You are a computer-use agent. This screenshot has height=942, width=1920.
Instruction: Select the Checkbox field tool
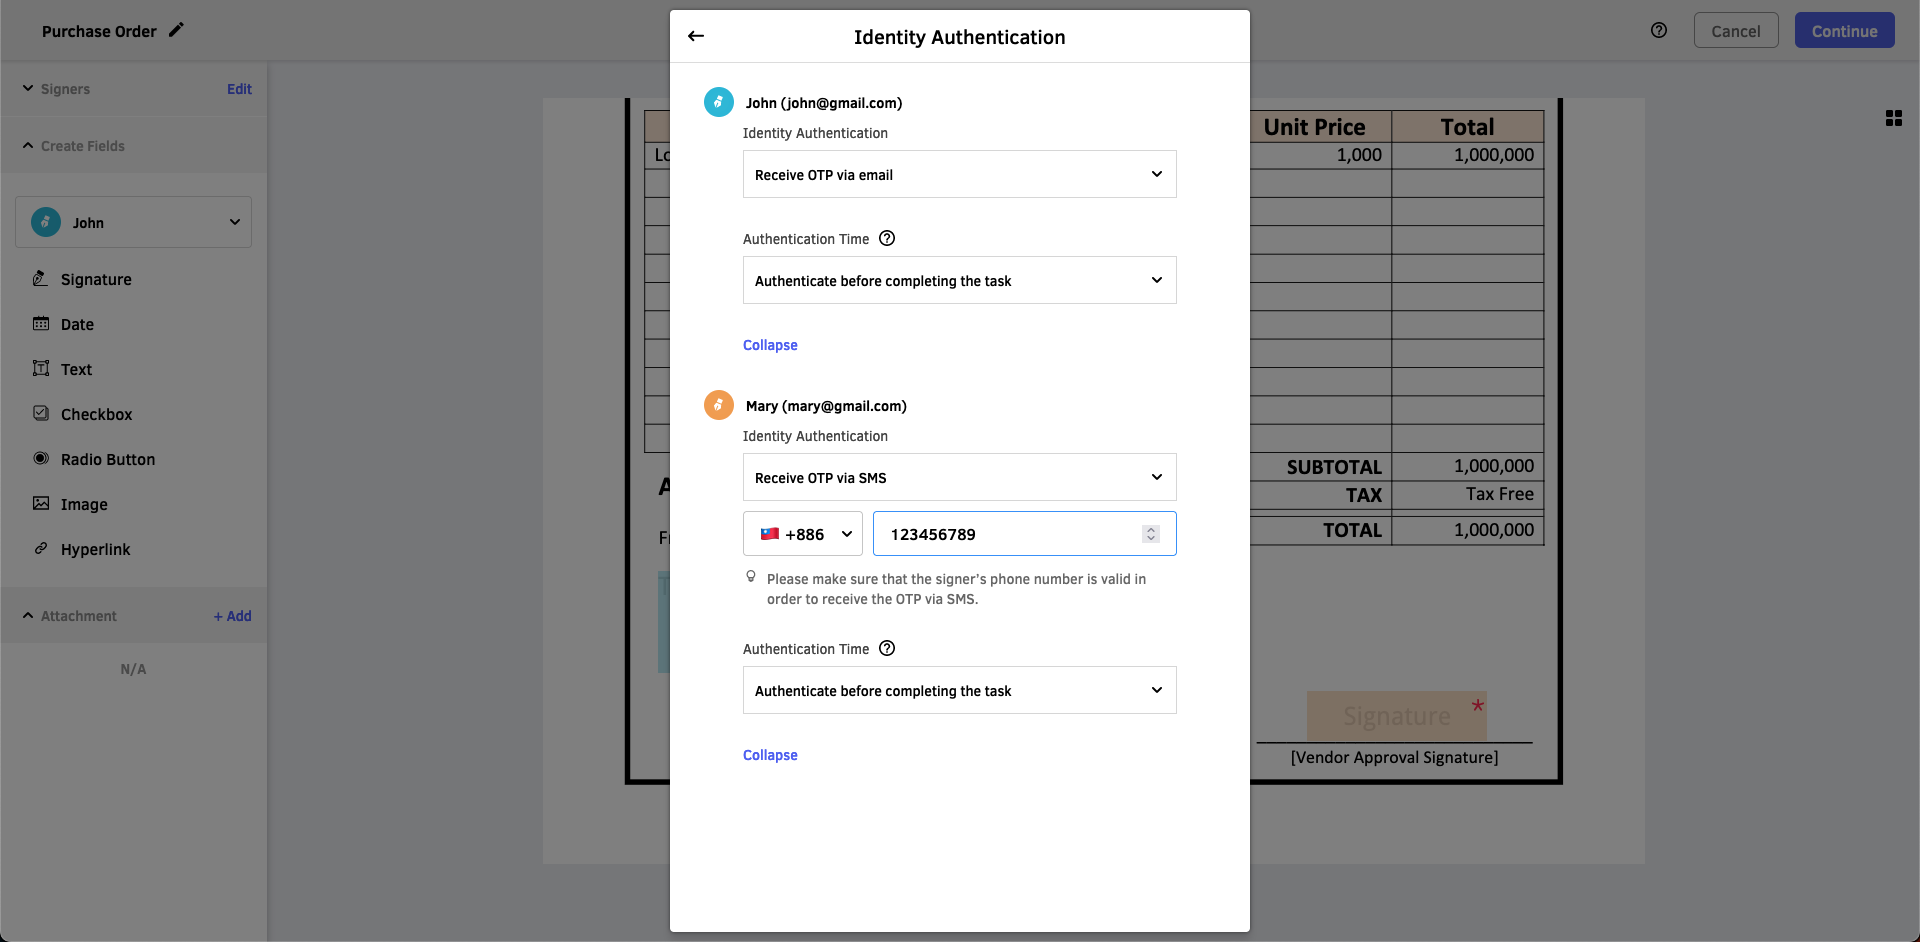(96, 414)
